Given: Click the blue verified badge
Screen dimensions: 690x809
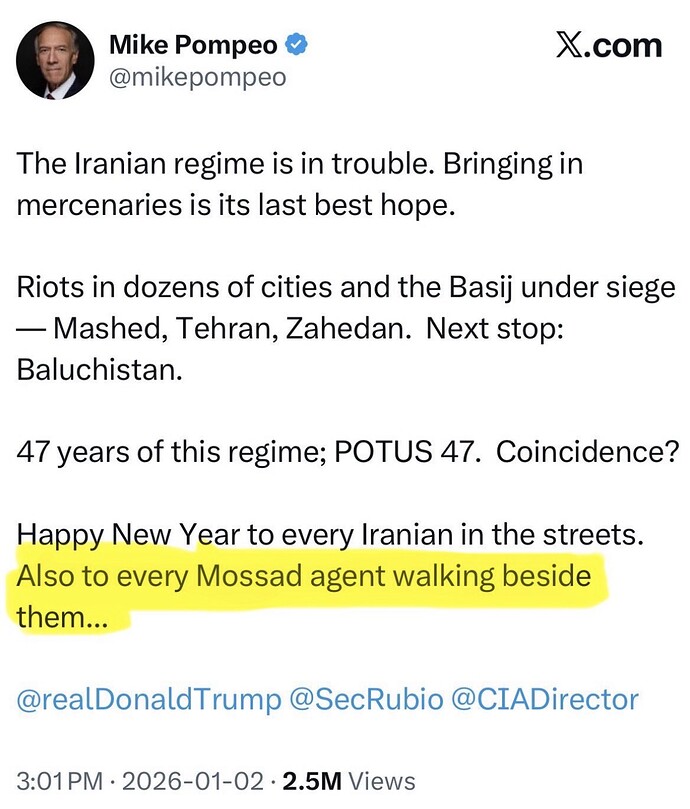Looking at the screenshot, I should click(x=296, y=44).
